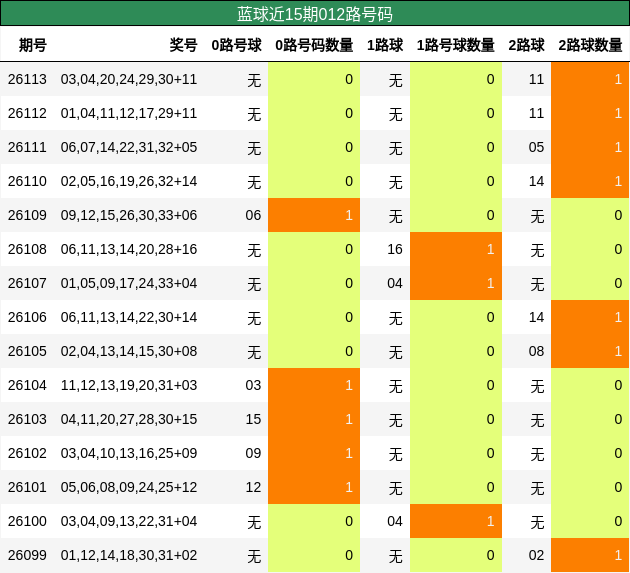Select the 奖号 column header
This screenshot has height=573, width=630.
(183, 45)
